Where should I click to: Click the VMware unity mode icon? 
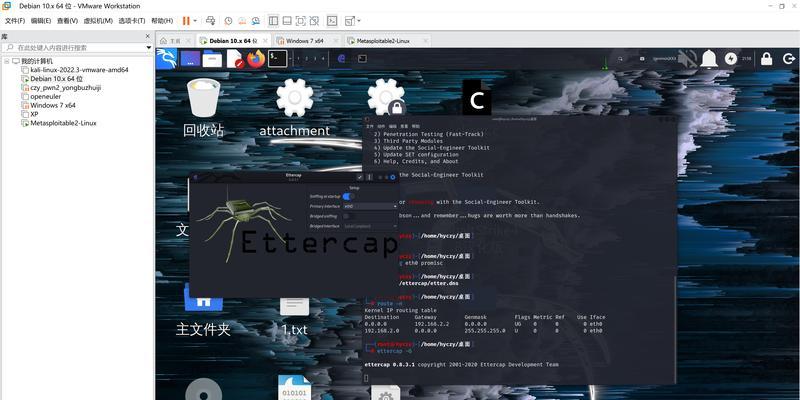tap(314, 21)
